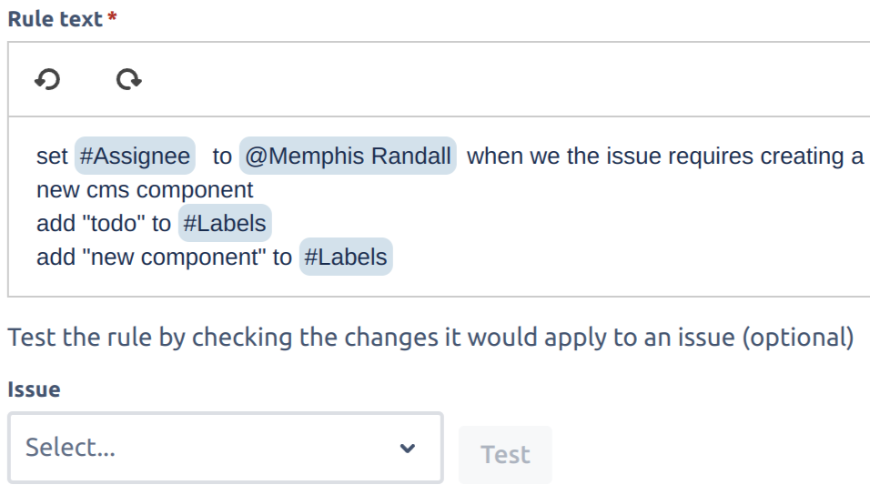
Task: Click word "to" before @Memphis Randall
Action: 222,157
